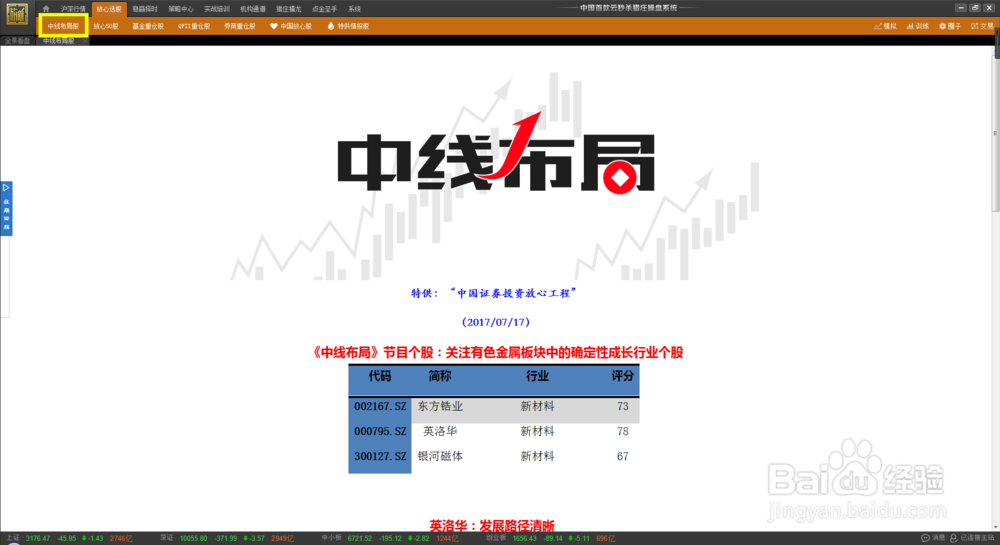This screenshot has width=1000, height=545.
Task: Click the 已连接主站 connection status icon
Action: pos(953,539)
